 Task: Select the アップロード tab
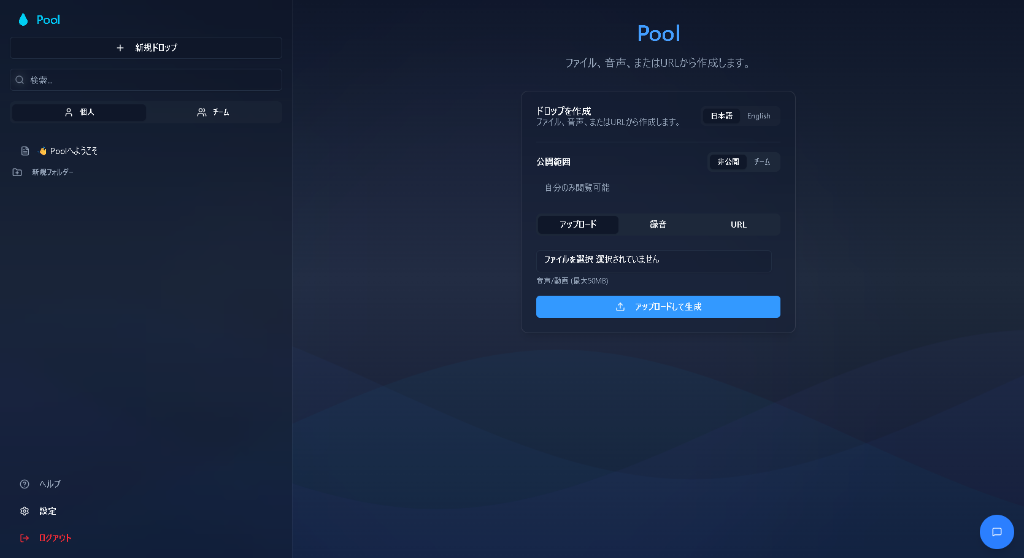[578, 224]
